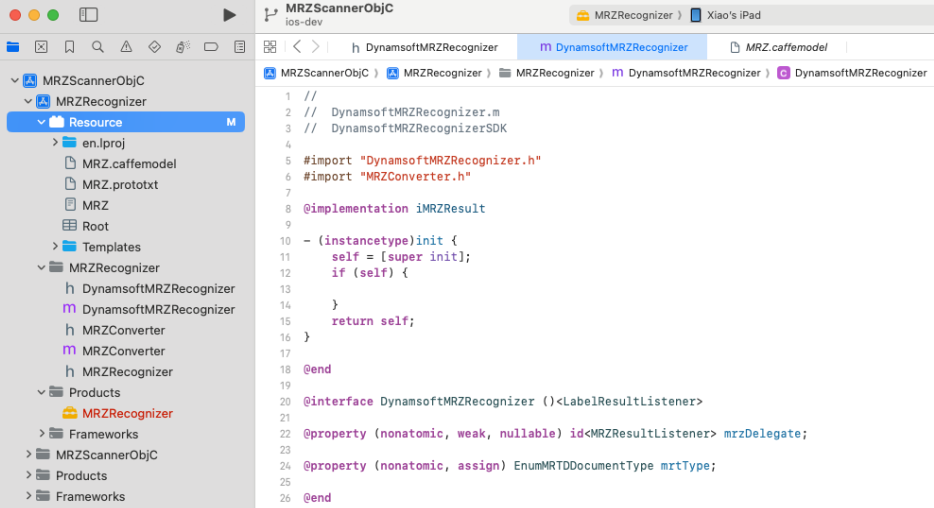Open the Issue navigator warning icon
Viewport: 934px width, 508px height.
pyautogui.click(x=126, y=47)
